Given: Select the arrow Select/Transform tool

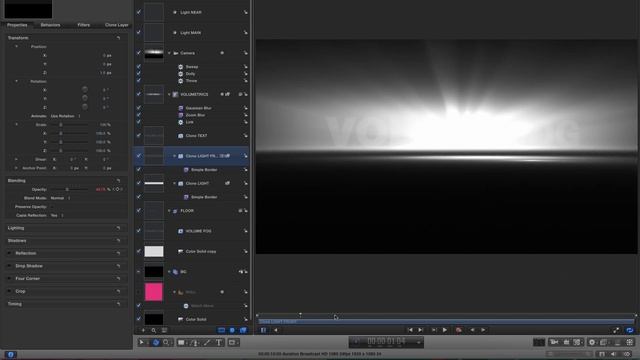Looking at the screenshot, I should pyautogui.click(x=141, y=342).
